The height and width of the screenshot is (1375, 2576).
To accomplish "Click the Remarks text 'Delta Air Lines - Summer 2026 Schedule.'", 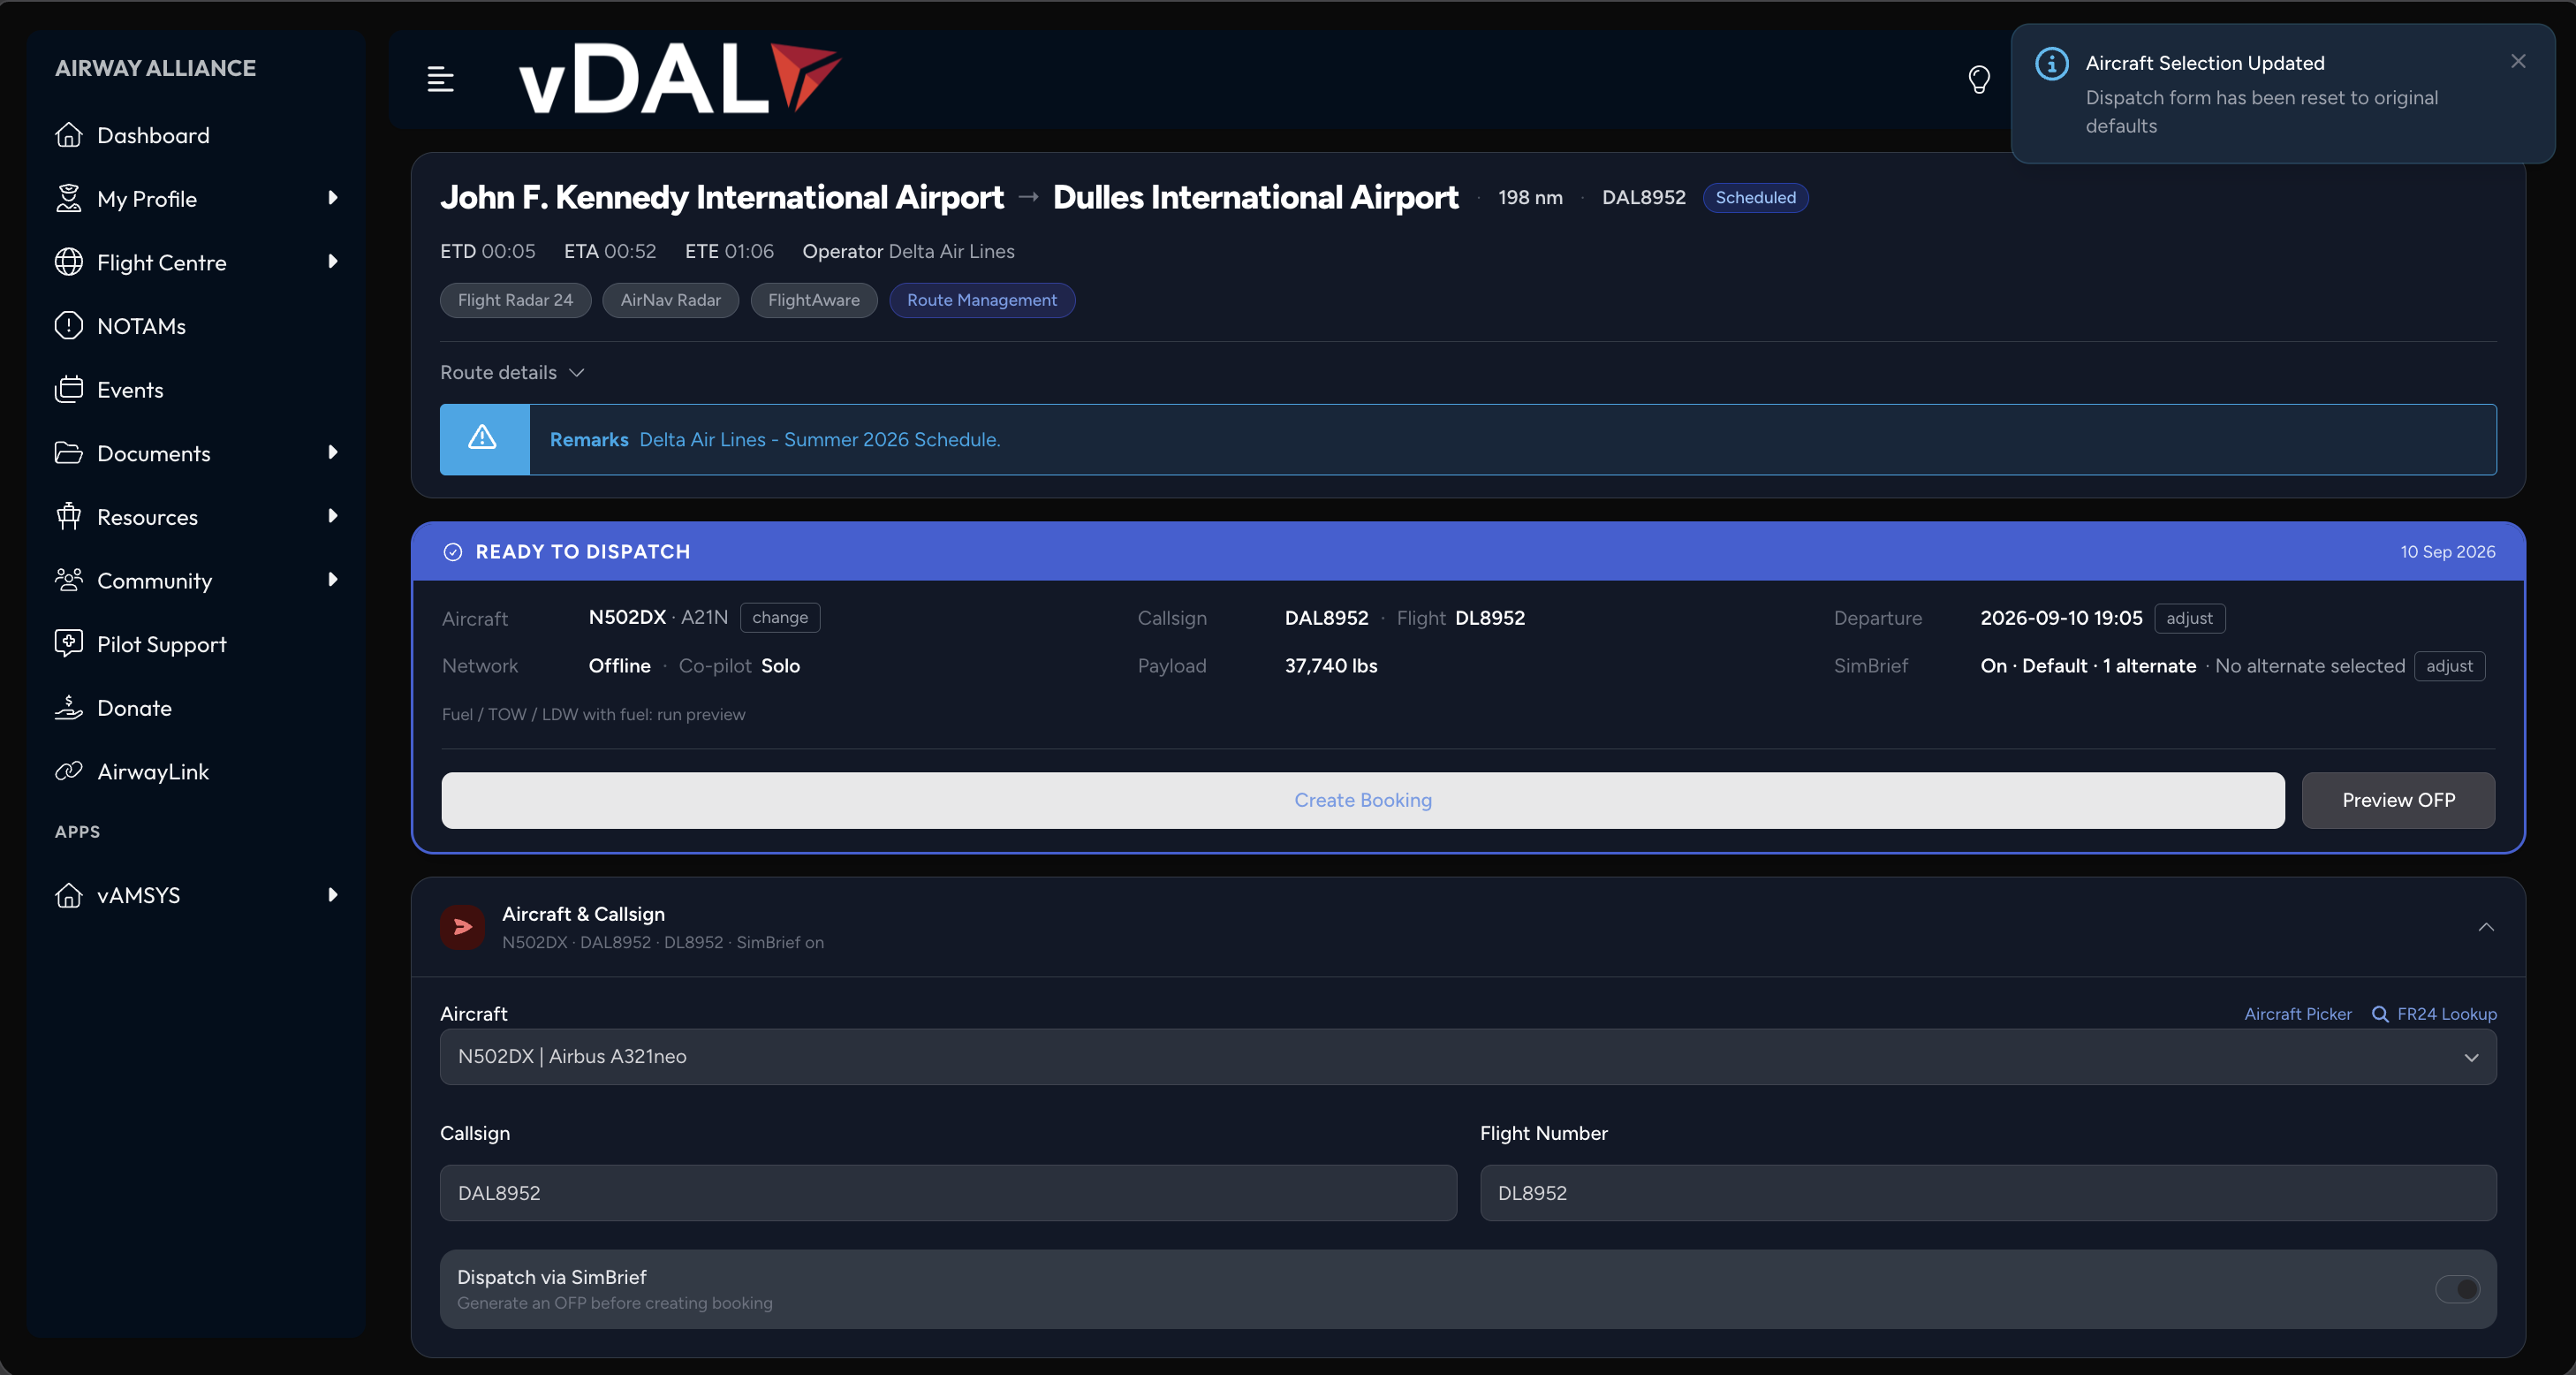I will coord(820,440).
